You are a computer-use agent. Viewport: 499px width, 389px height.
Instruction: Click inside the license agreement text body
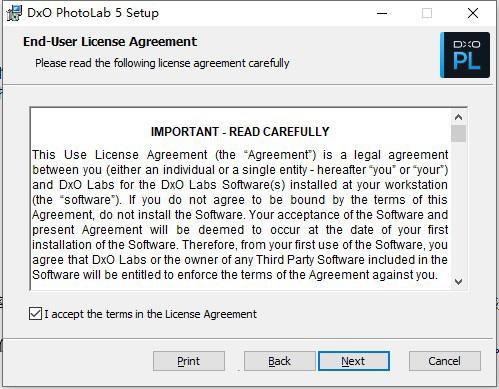point(240,215)
